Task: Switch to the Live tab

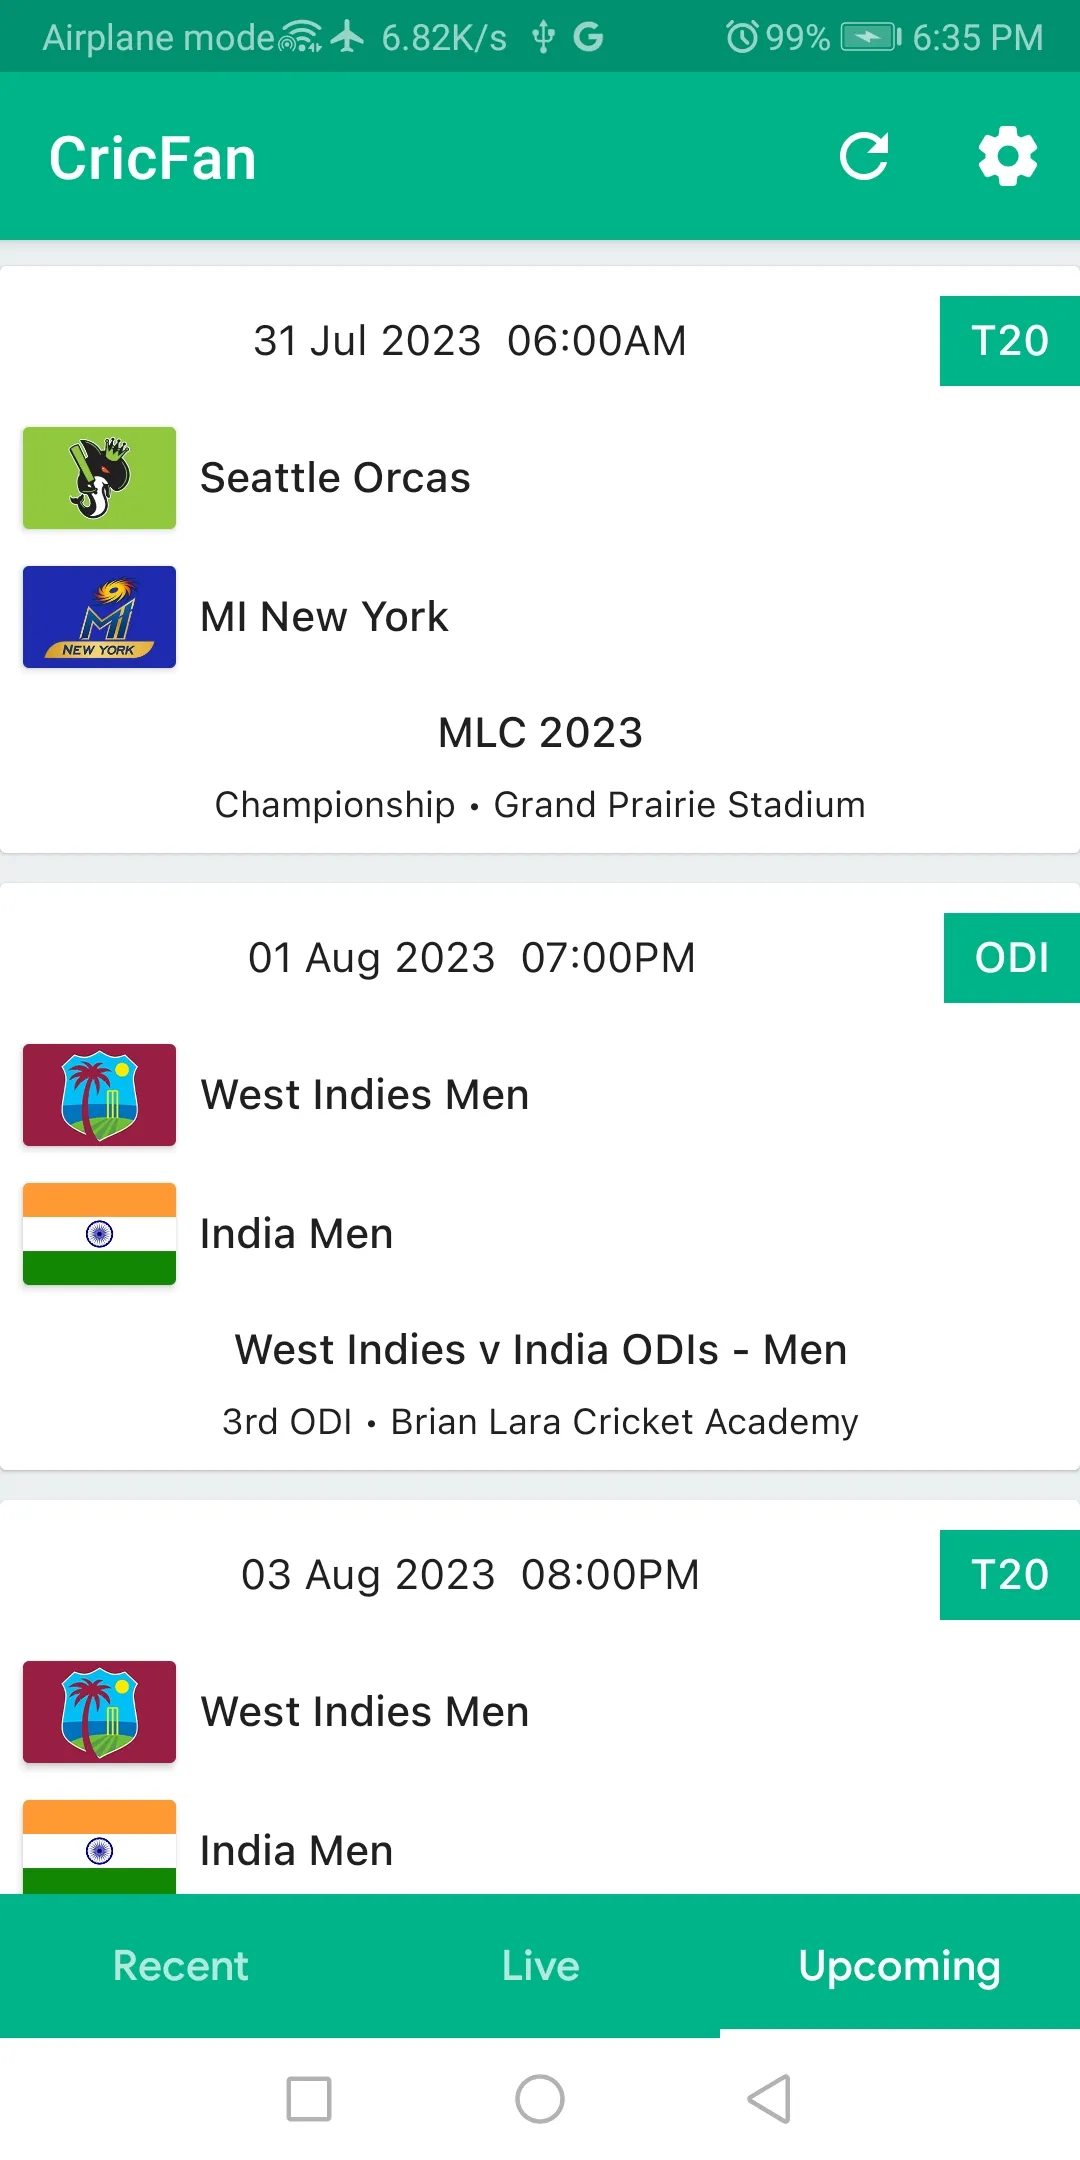Action: (x=540, y=1966)
